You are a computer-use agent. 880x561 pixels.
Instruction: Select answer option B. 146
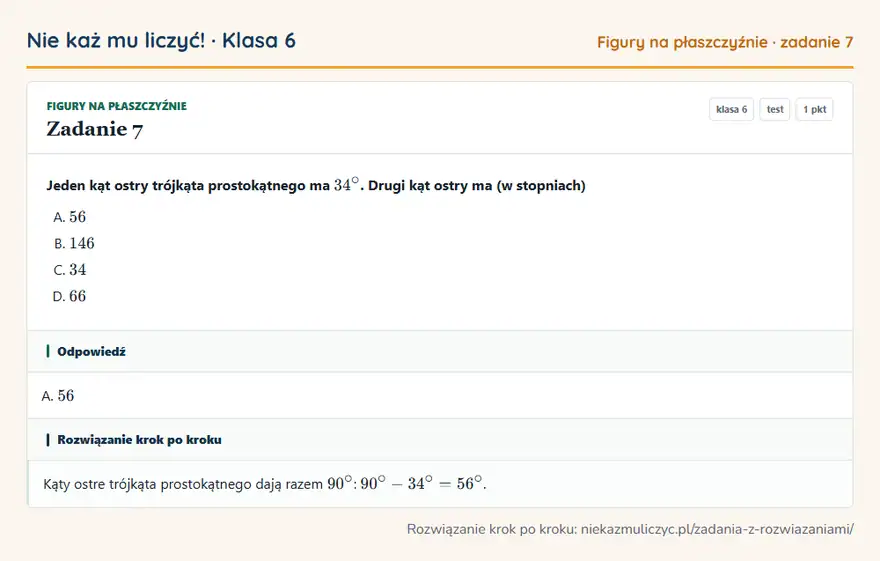click(x=74, y=243)
